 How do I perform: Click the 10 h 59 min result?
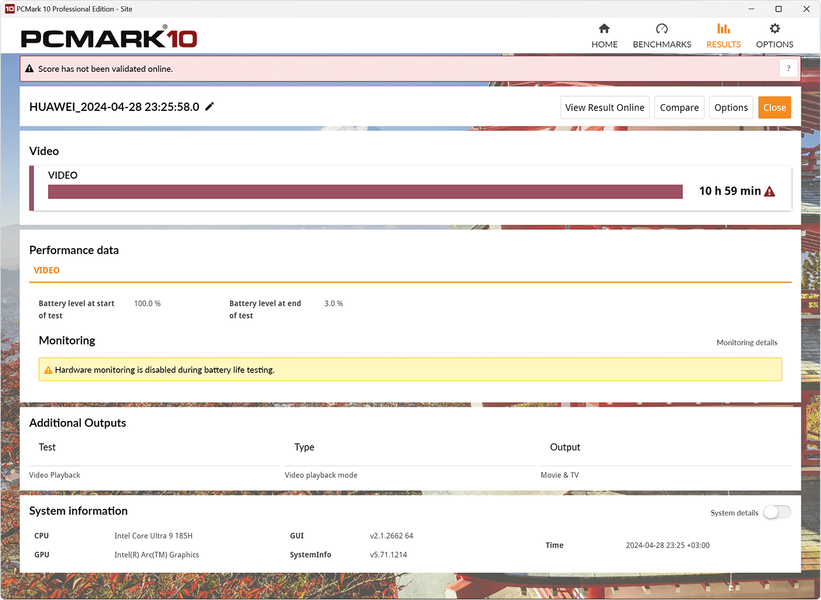730,191
